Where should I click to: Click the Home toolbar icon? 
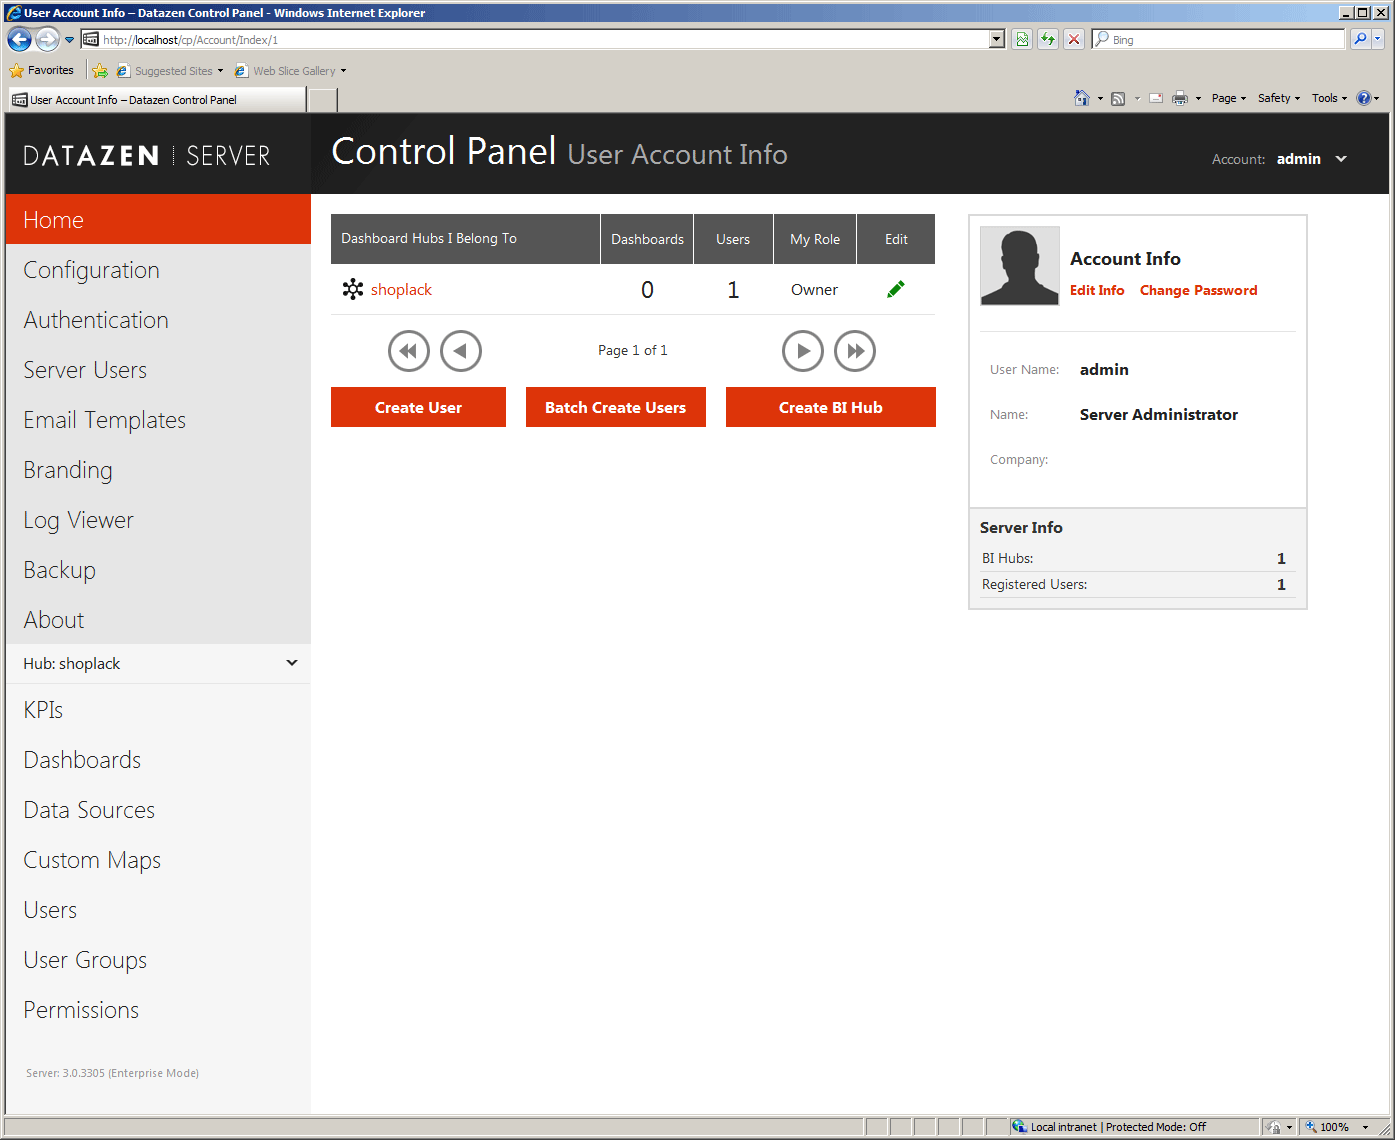pos(1082,98)
